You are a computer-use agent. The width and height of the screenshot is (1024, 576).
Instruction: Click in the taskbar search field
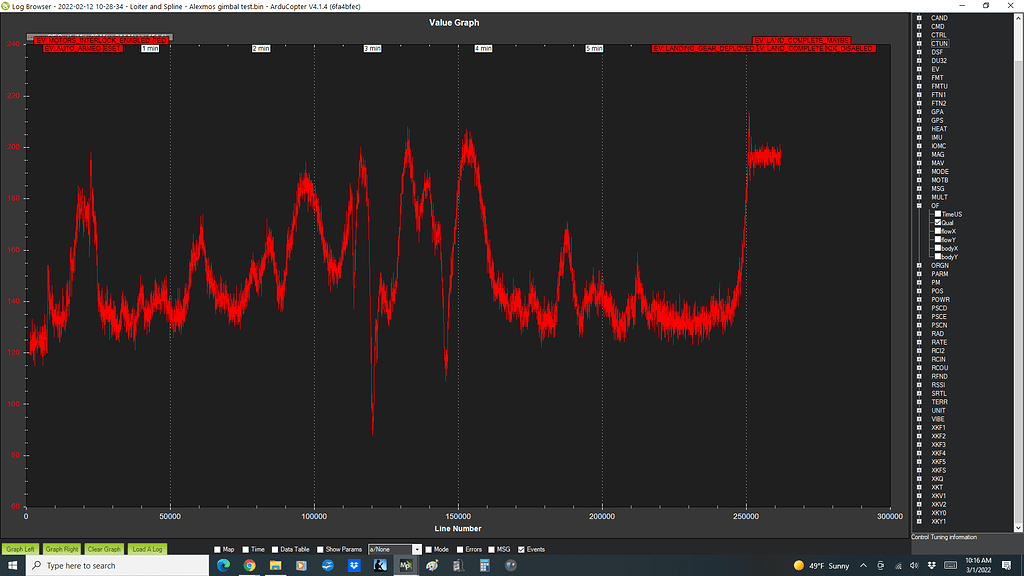click(x=110, y=565)
